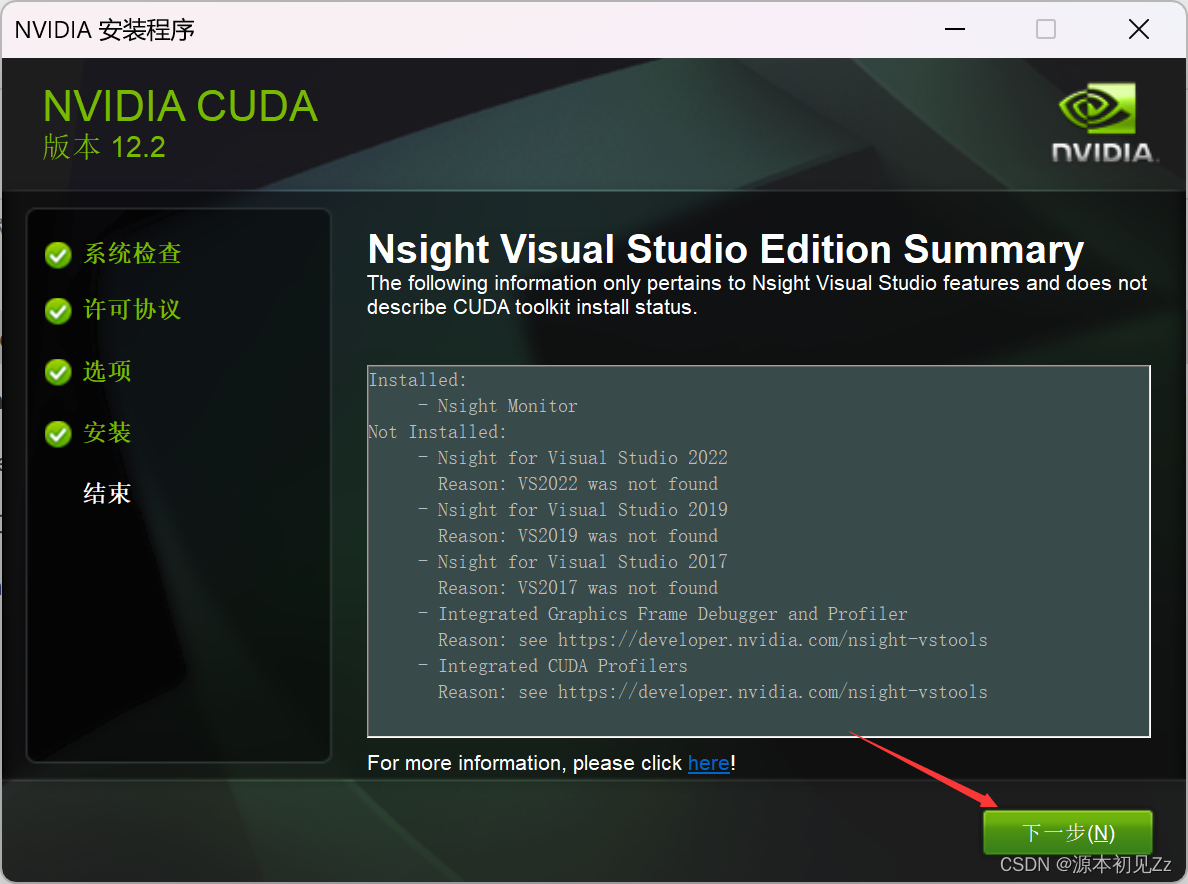The image size is (1188, 884).
Task: Click the green 下一步(N) button
Action: point(1068,832)
